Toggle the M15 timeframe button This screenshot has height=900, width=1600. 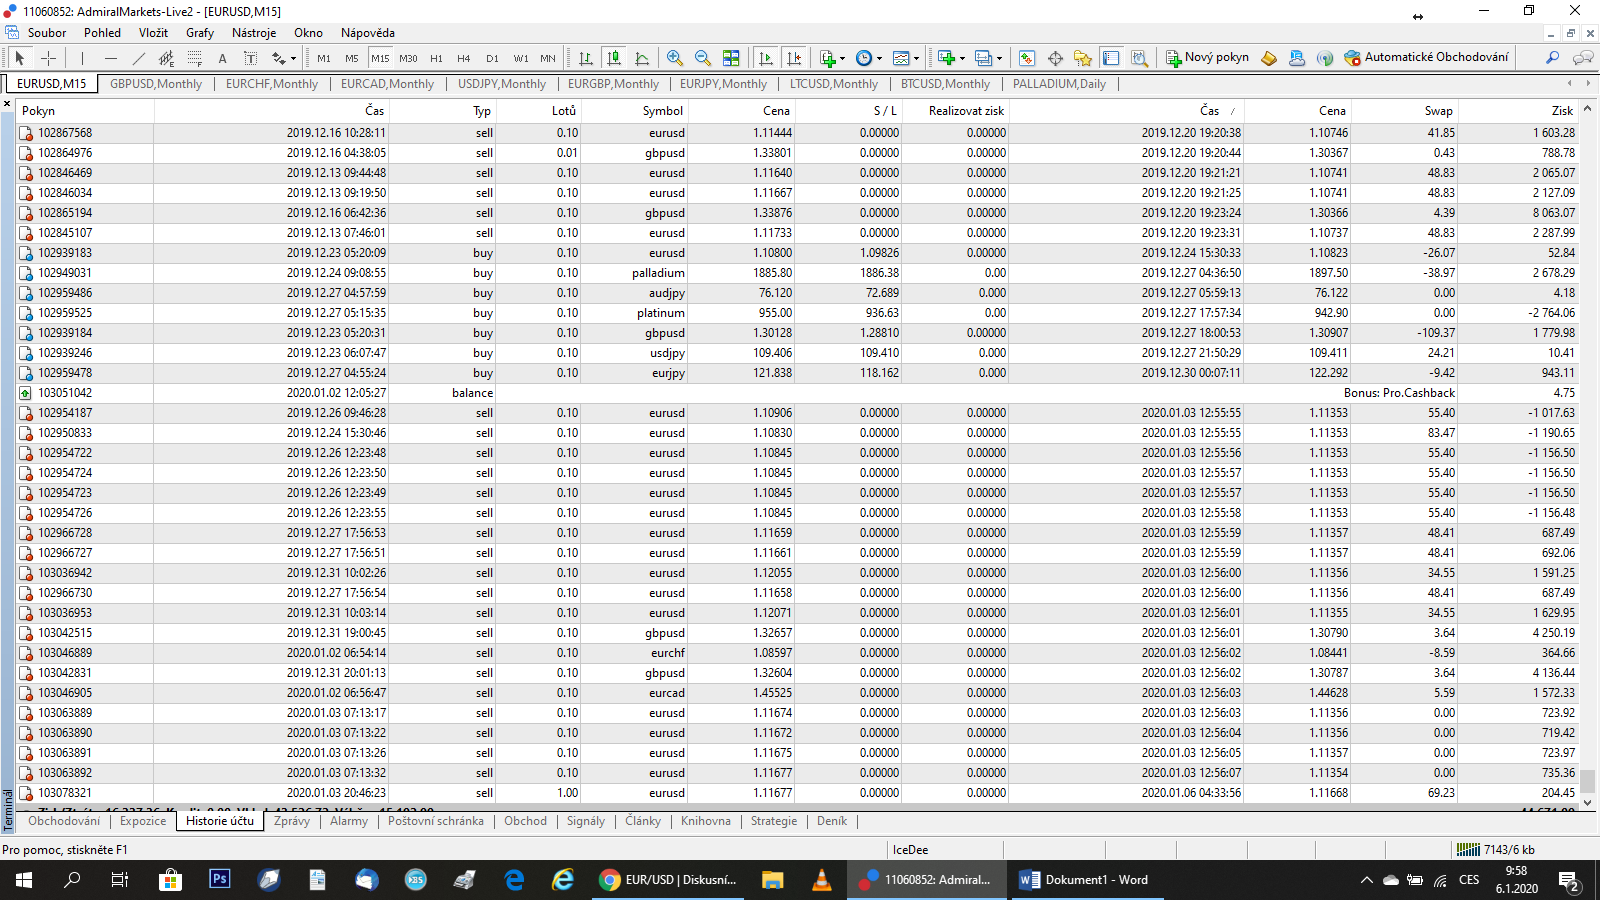(380, 58)
